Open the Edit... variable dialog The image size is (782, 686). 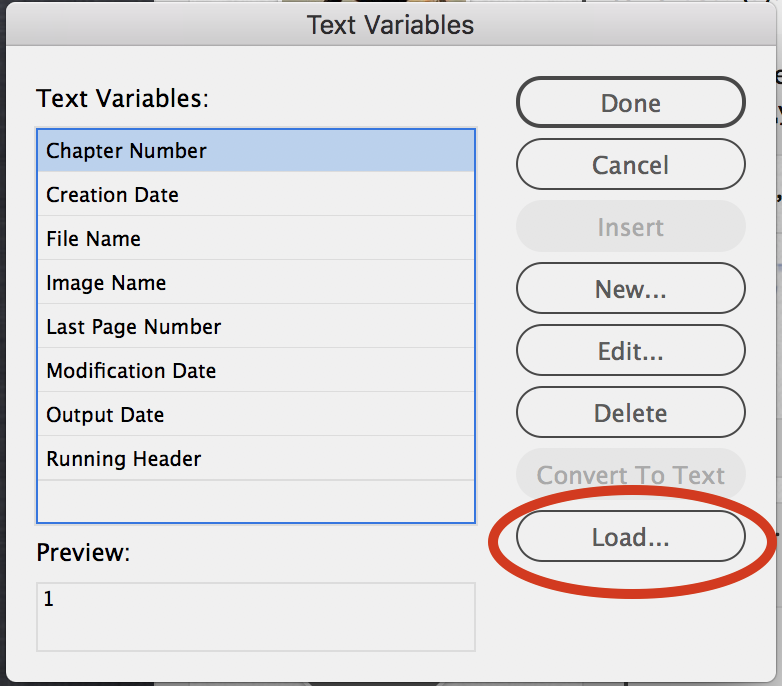[x=630, y=351]
